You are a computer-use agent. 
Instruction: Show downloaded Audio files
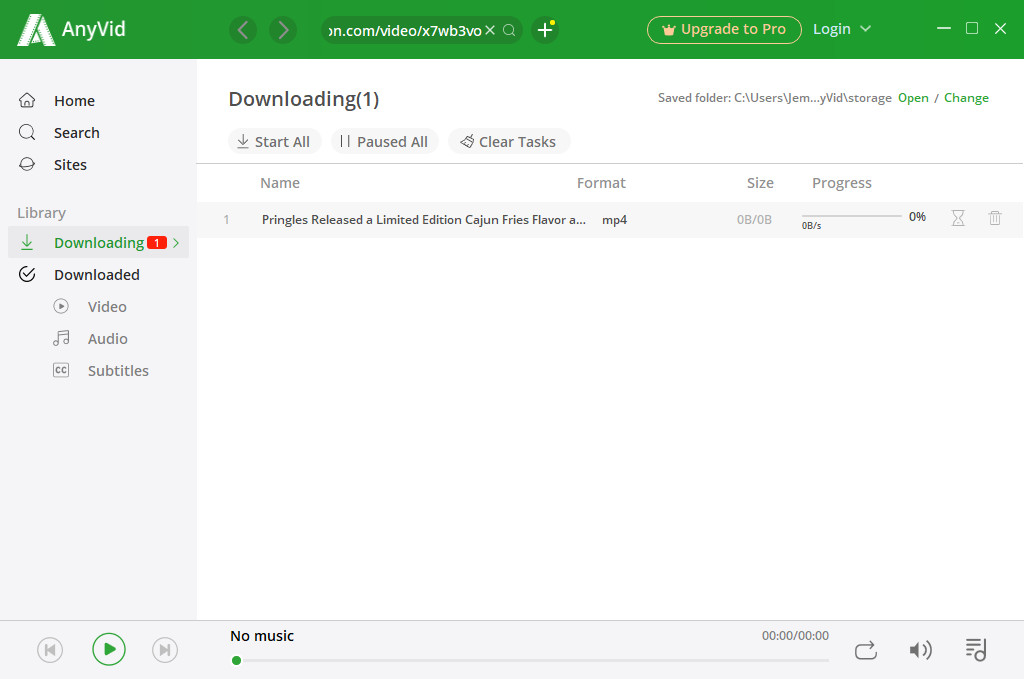point(108,338)
